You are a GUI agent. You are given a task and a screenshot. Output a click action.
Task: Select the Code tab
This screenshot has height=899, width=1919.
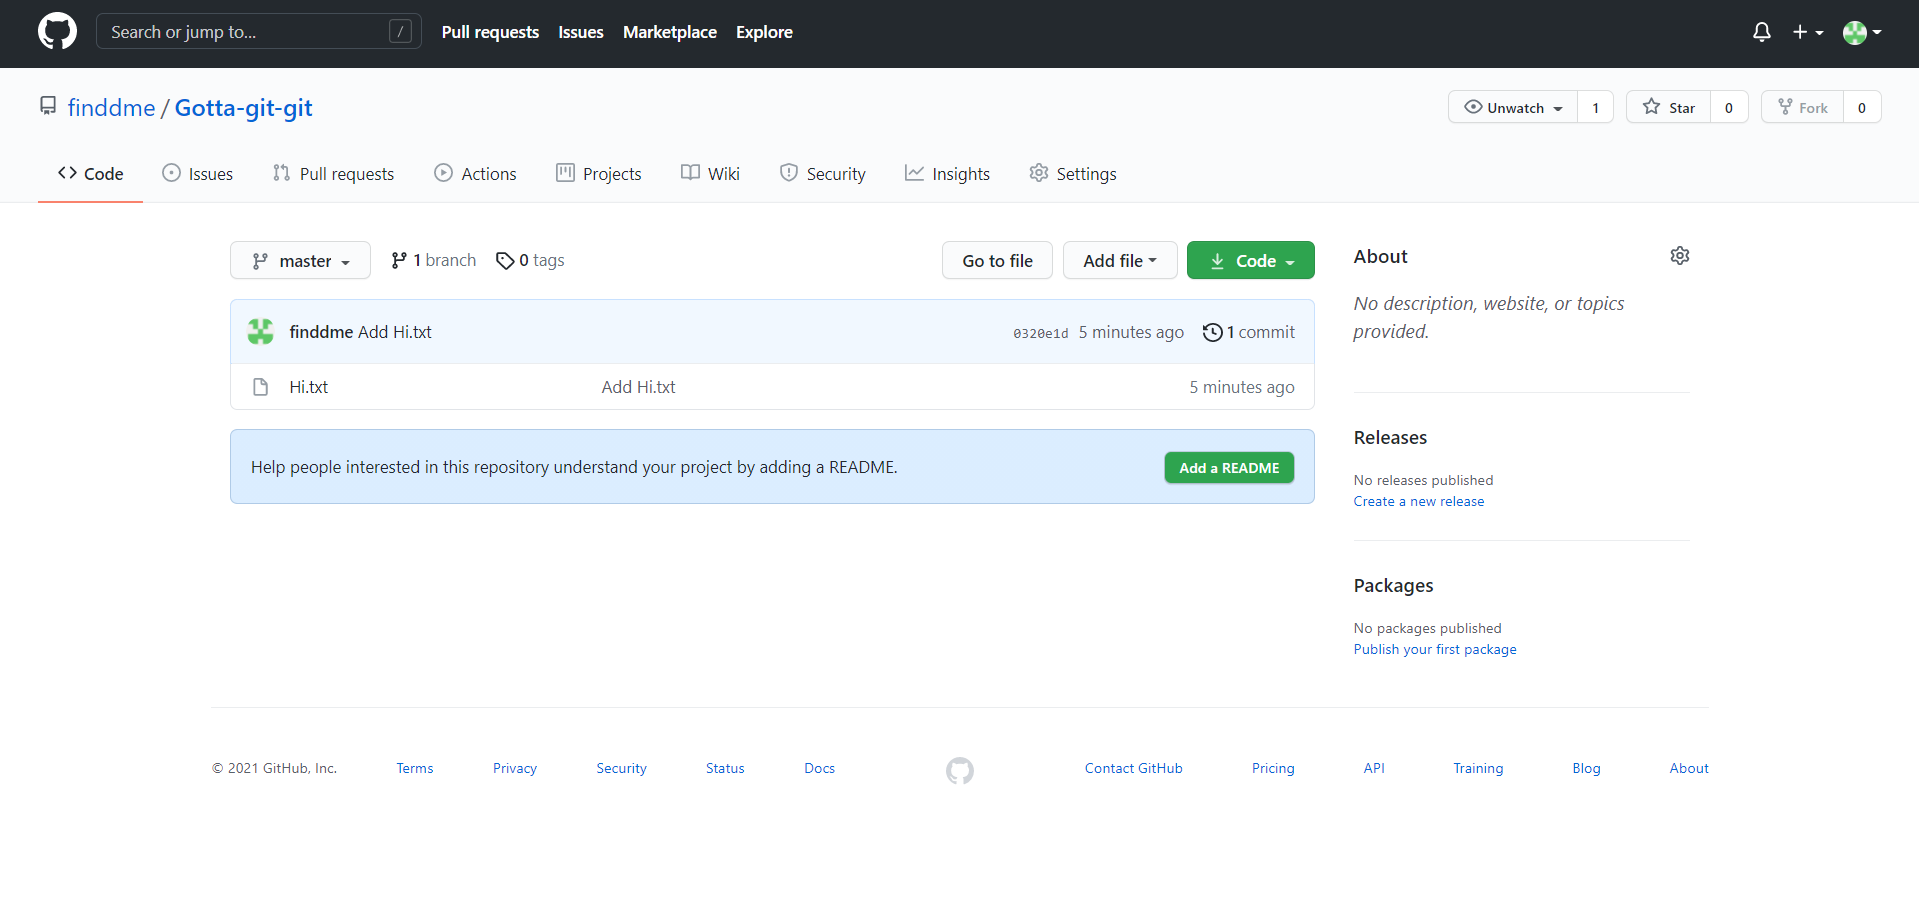pyautogui.click(x=90, y=174)
